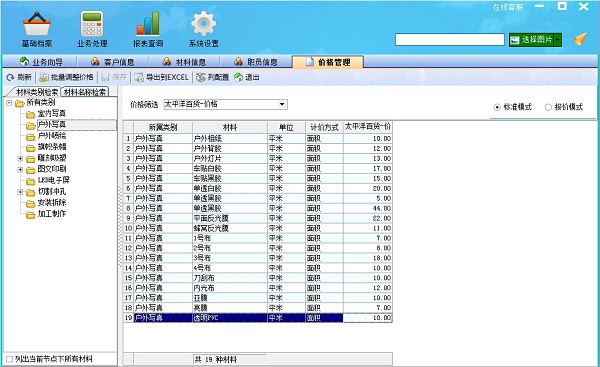Screen dimensions: 600x367
Task: Click the 退出 exit toolbar button
Action: [247, 77]
